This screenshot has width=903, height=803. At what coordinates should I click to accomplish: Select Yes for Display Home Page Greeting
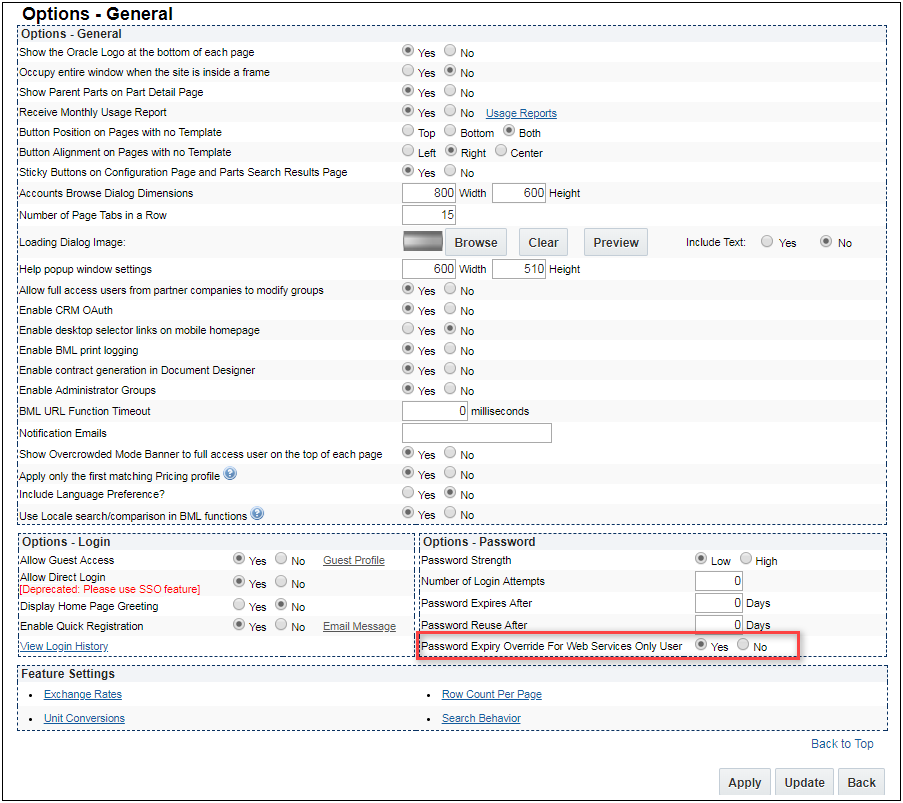(x=238, y=605)
